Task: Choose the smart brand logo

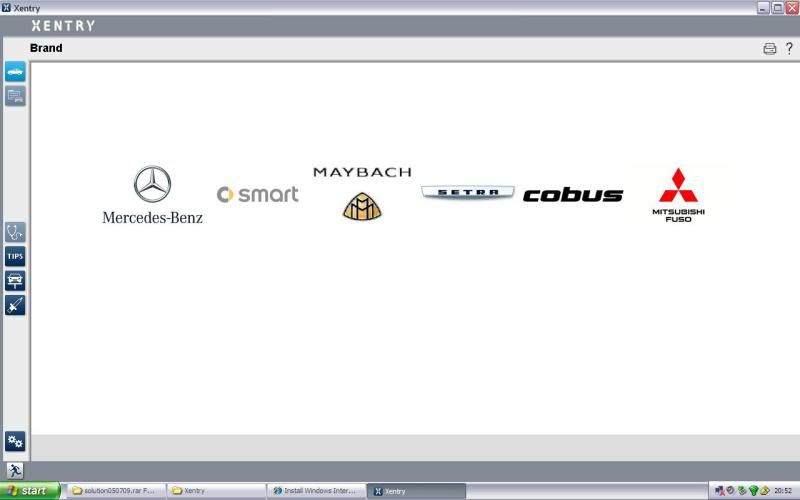Action: (258, 194)
